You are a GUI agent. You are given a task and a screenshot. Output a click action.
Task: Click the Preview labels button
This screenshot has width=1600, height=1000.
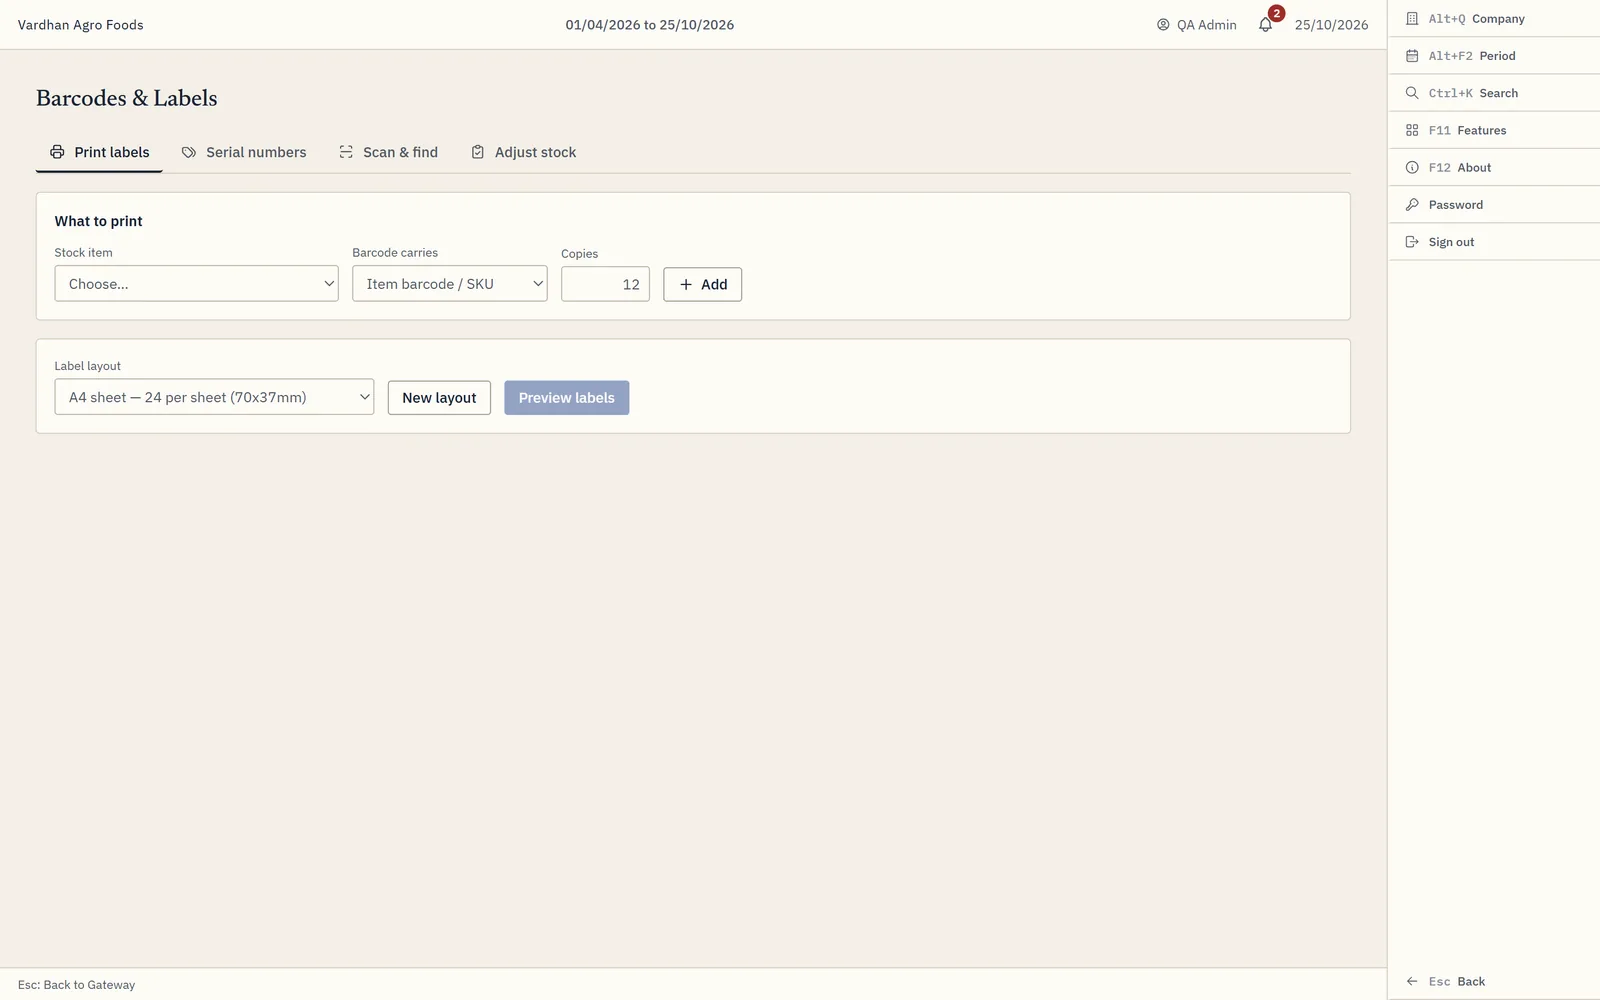tap(566, 397)
